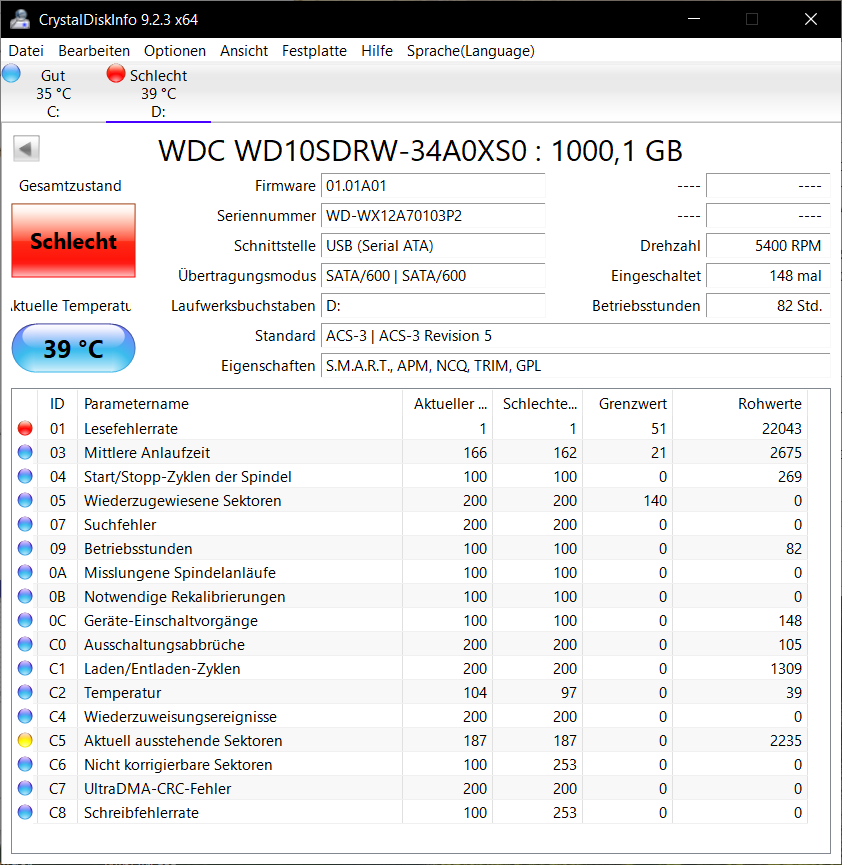Screen dimensions: 842x865
Task: Click blue status dot of Mittlere Anlaufzeit row
Action: tap(25, 452)
